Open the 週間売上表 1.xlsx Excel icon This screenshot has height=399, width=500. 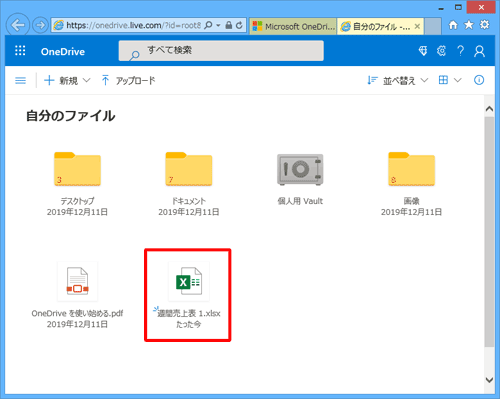pyautogui.click(x=189, y=281)
